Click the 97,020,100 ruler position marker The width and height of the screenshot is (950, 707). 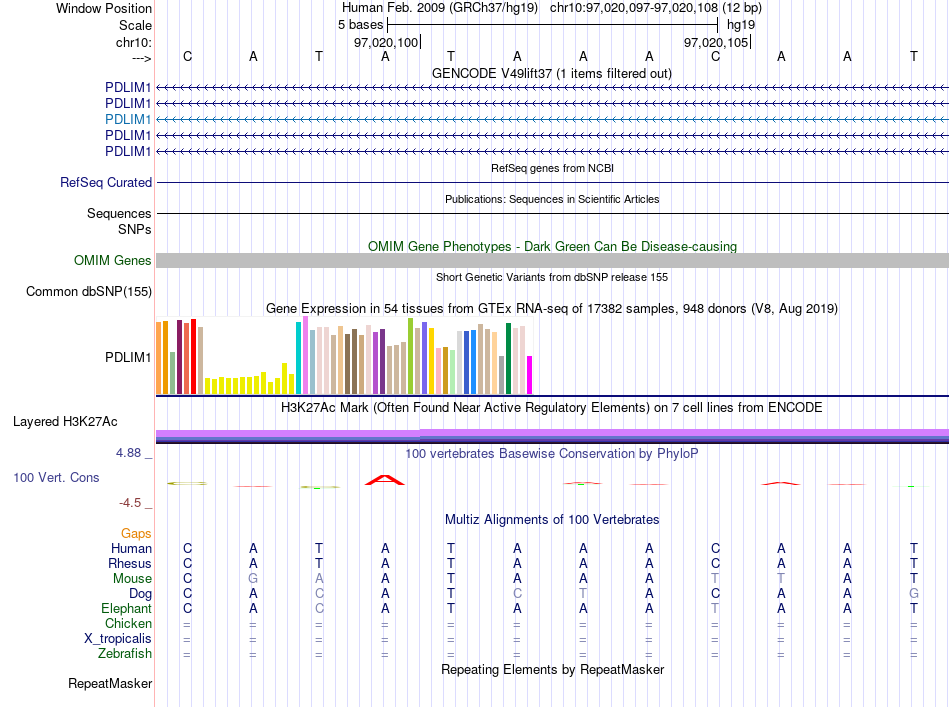(x=387, y=42)
